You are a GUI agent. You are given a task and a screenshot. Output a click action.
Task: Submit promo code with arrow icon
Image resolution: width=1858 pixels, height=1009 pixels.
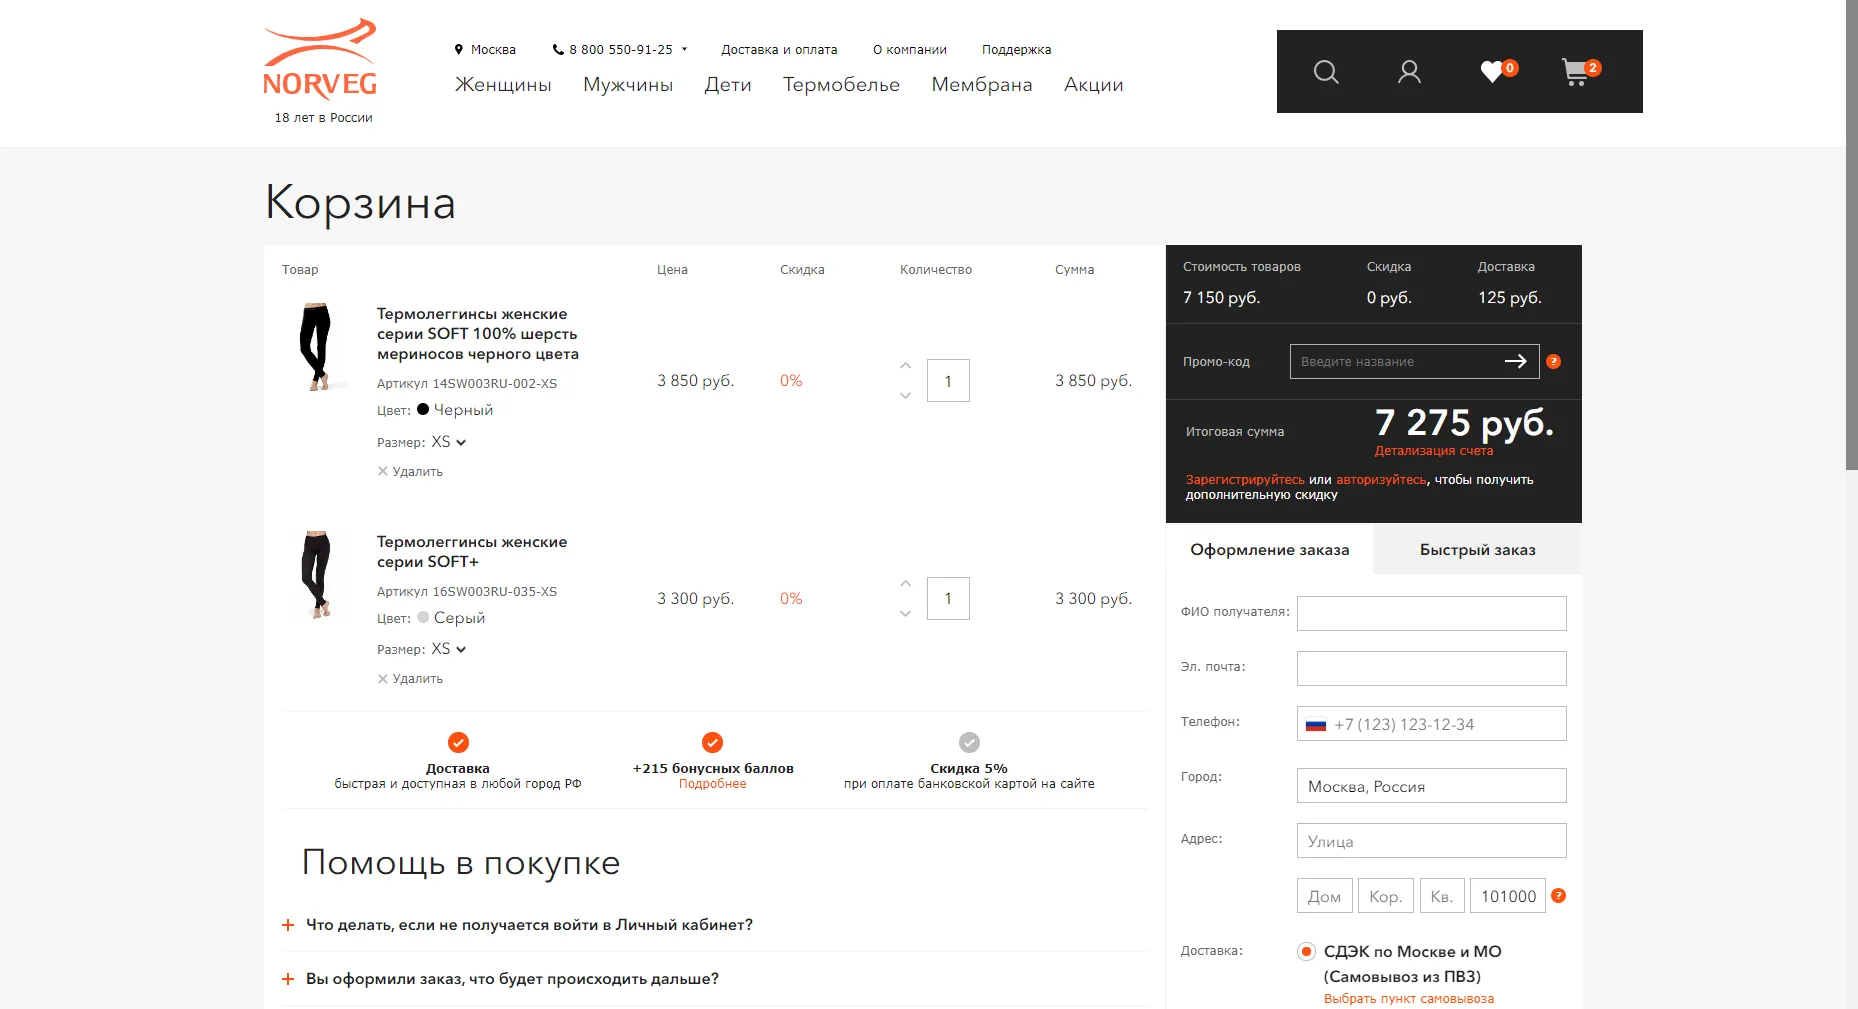point(1516,361)
